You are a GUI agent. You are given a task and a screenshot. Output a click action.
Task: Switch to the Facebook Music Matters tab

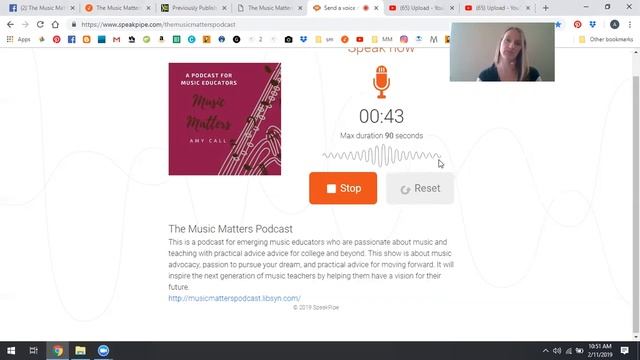pyautogui.click(x=41, y=8)
